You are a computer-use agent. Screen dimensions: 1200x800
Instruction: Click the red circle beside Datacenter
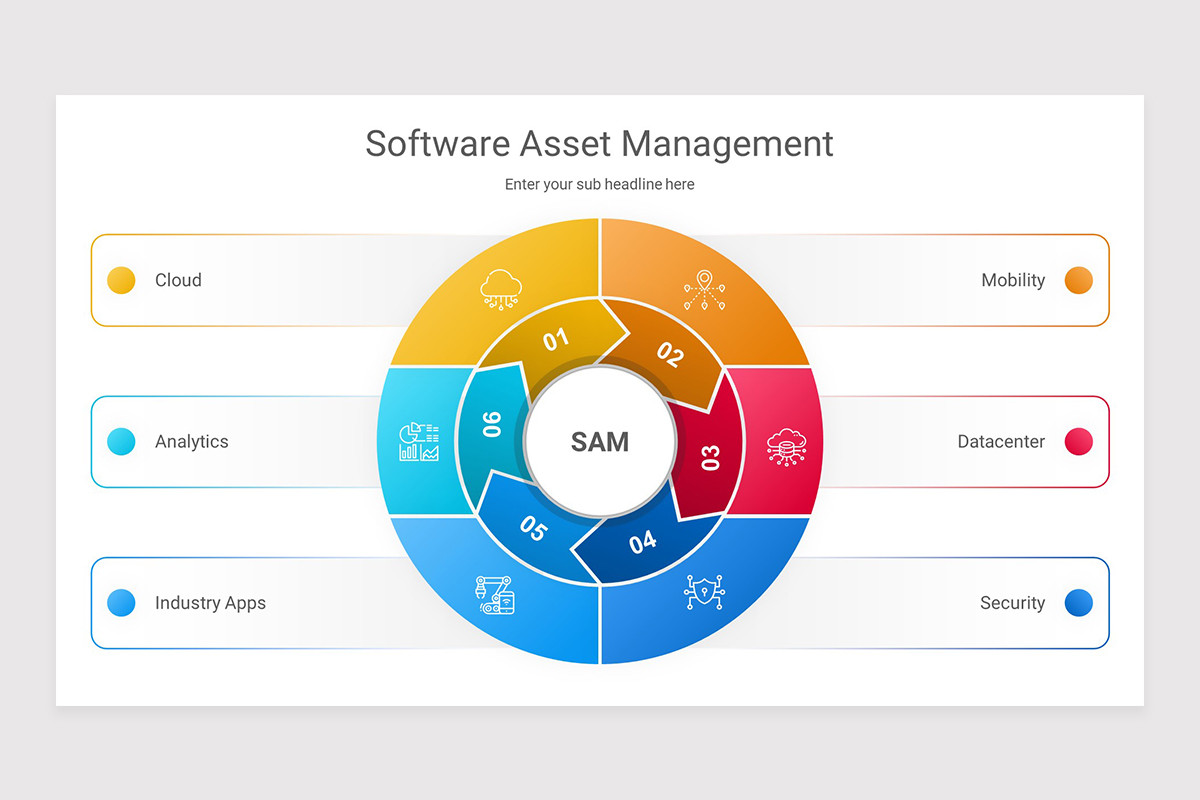coord(1078,441)
